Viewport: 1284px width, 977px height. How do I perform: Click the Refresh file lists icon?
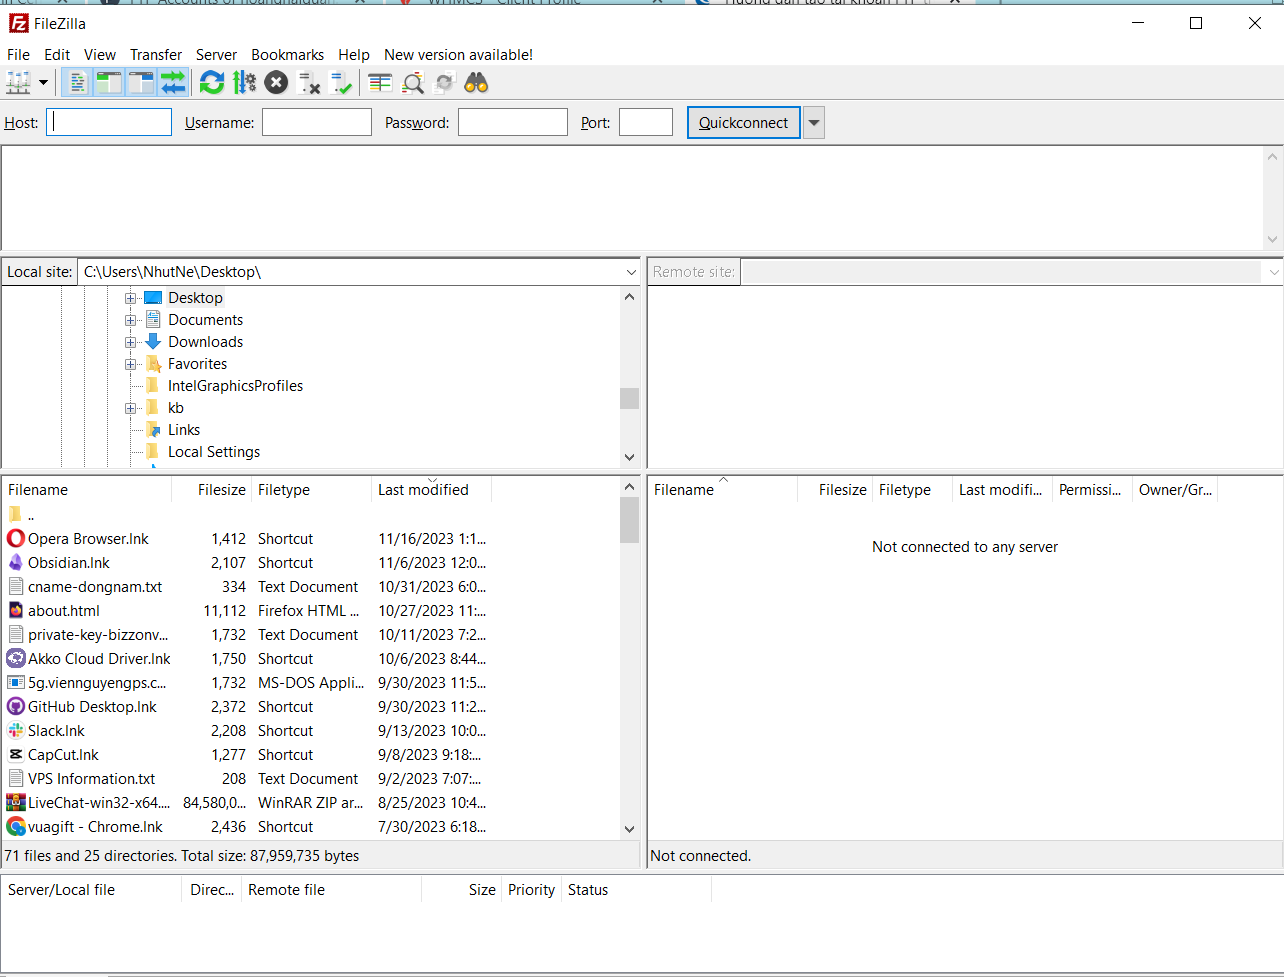coord(212,83)
